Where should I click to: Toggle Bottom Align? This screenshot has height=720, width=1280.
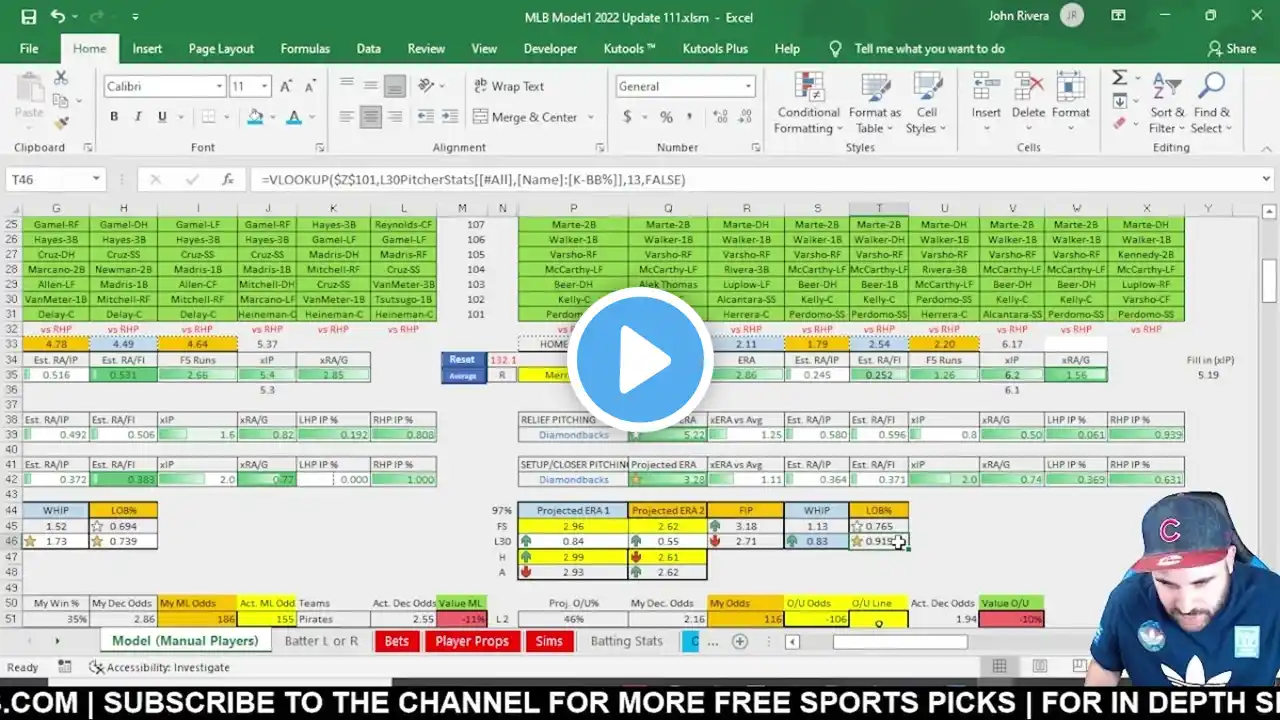click(x=395, y=86)
